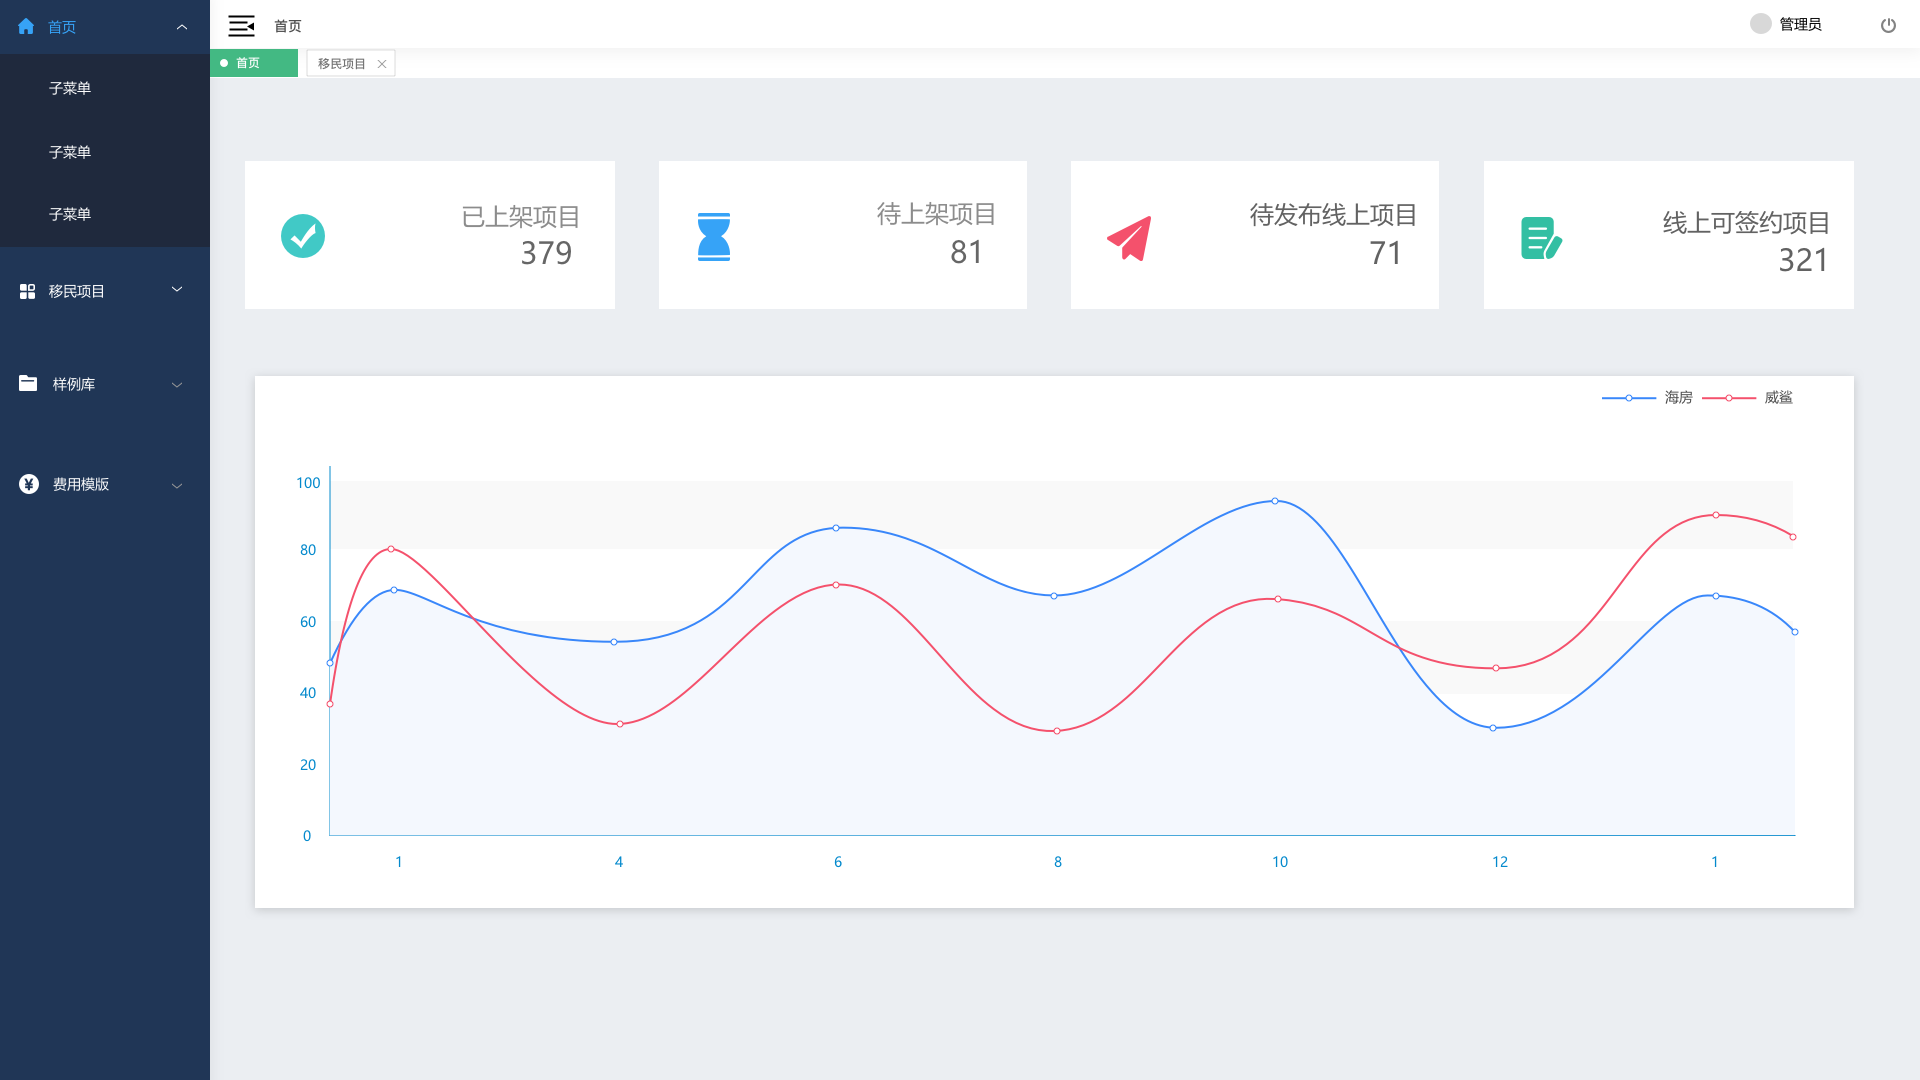The height and width of the screenshot is (1080, 1920).
Task: Click the 样例库 folder icon
Action: click(28, 384)
